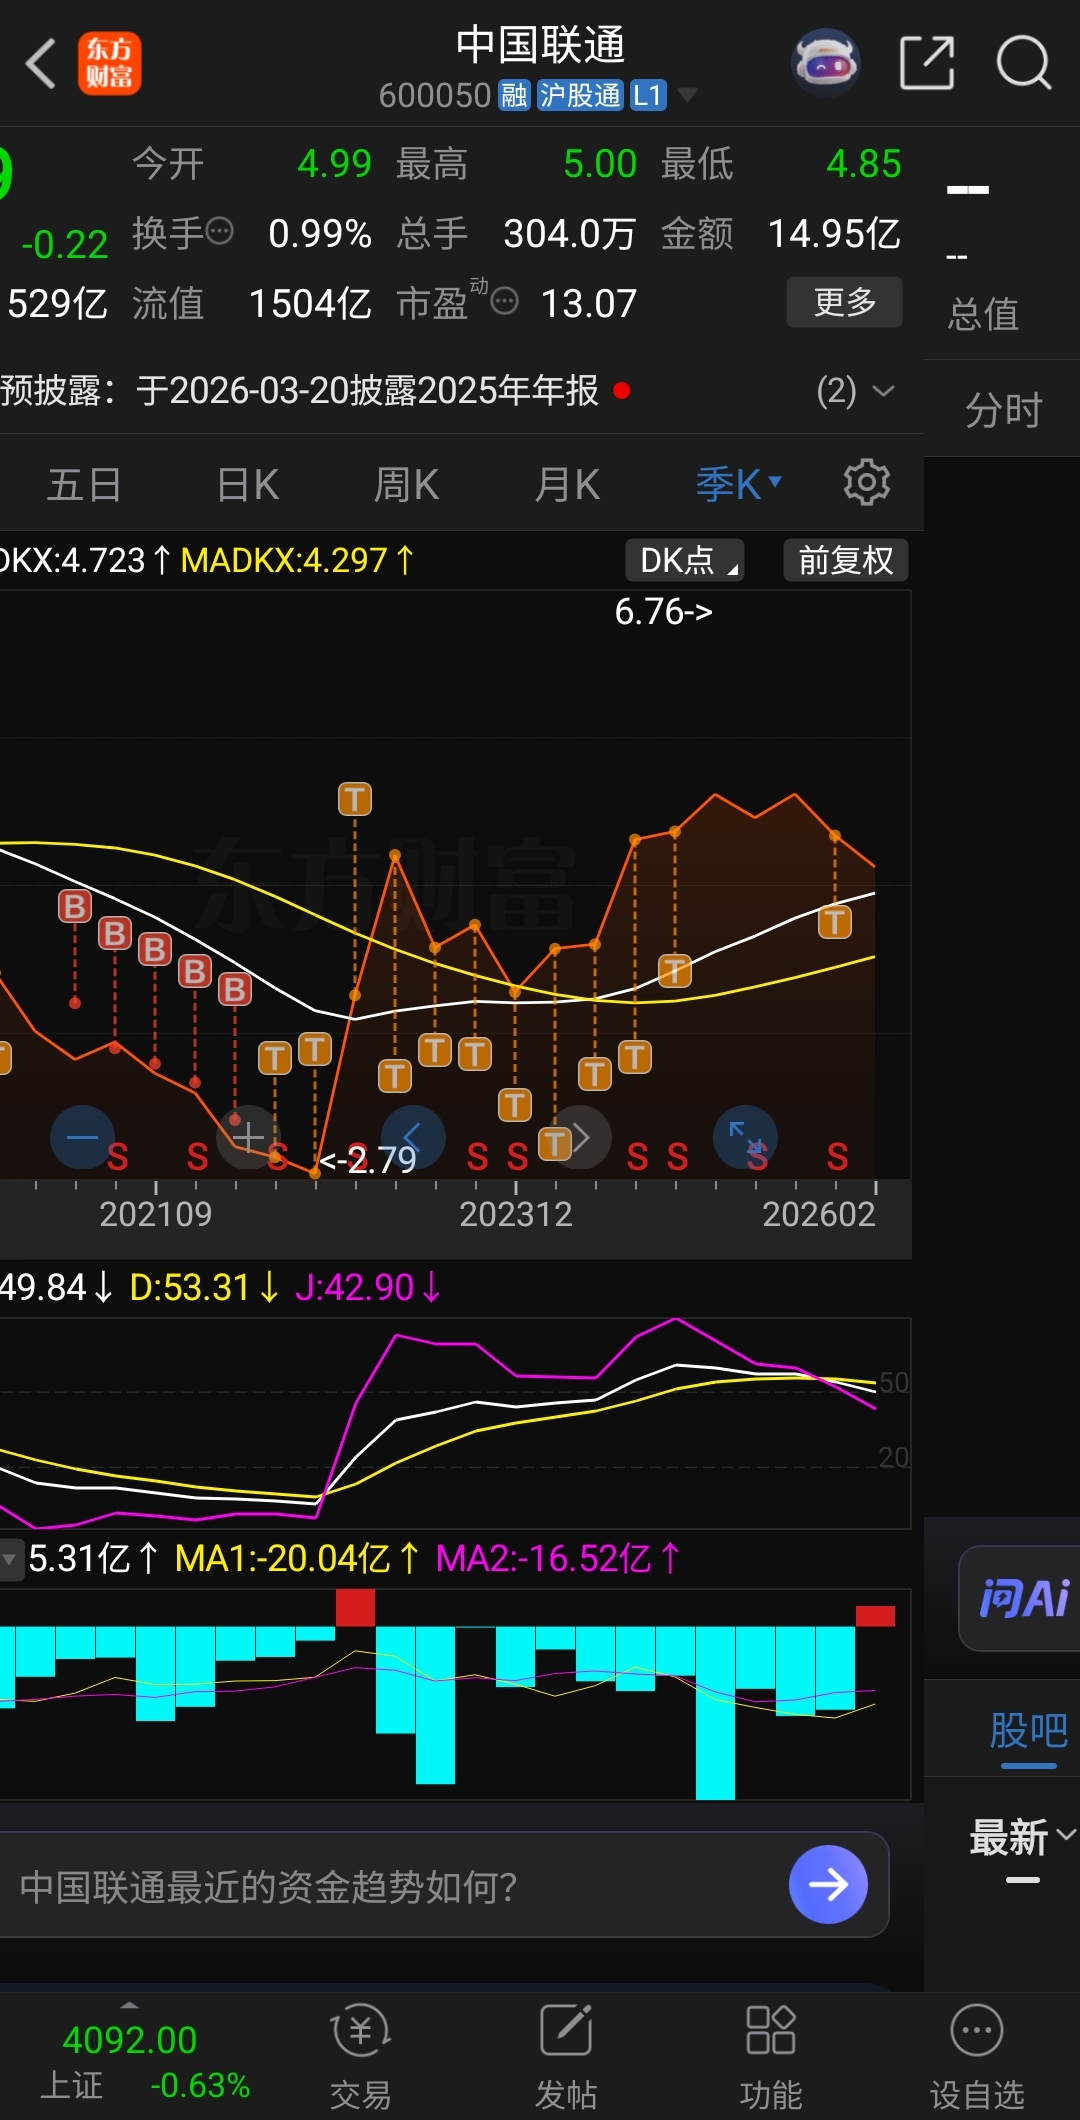Expand the 上证 index bar

pos(129,2005)
